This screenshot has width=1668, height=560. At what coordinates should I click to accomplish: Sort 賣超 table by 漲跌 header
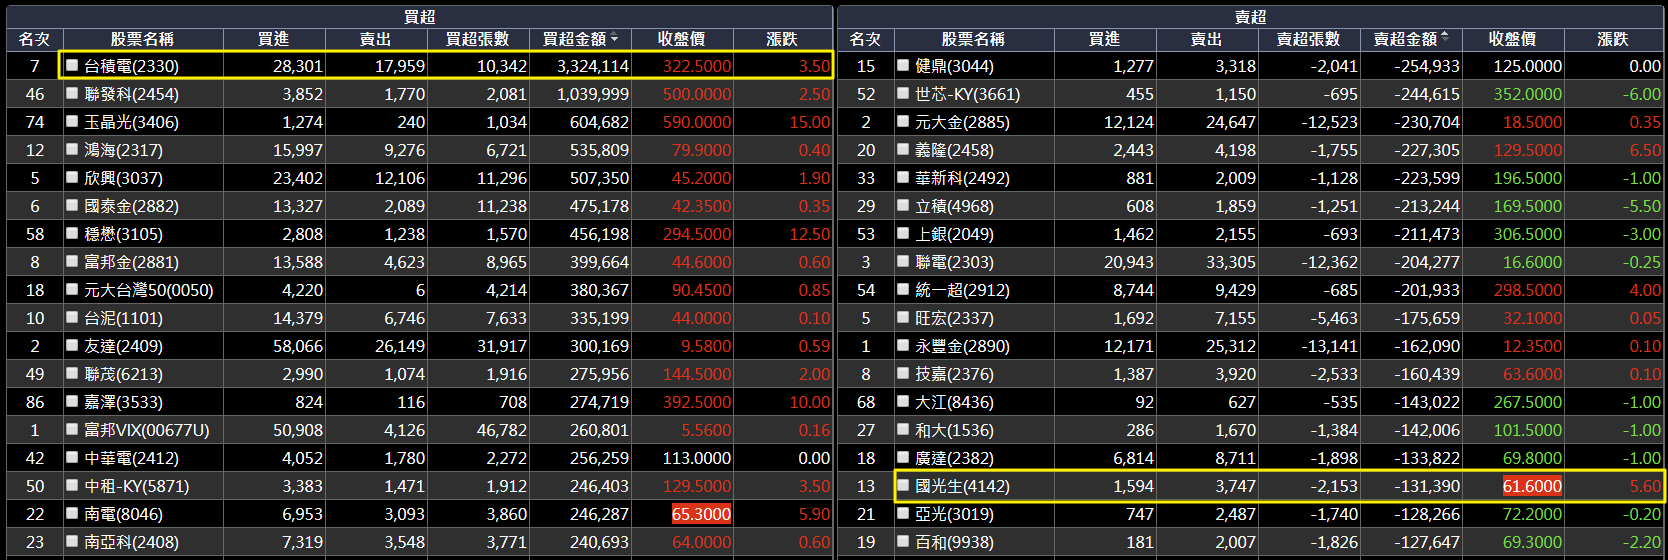1613,39
